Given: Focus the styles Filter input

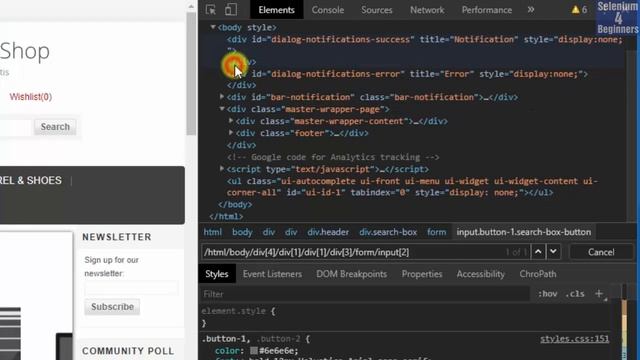Looking at the screenshot, I should (365, 294).
